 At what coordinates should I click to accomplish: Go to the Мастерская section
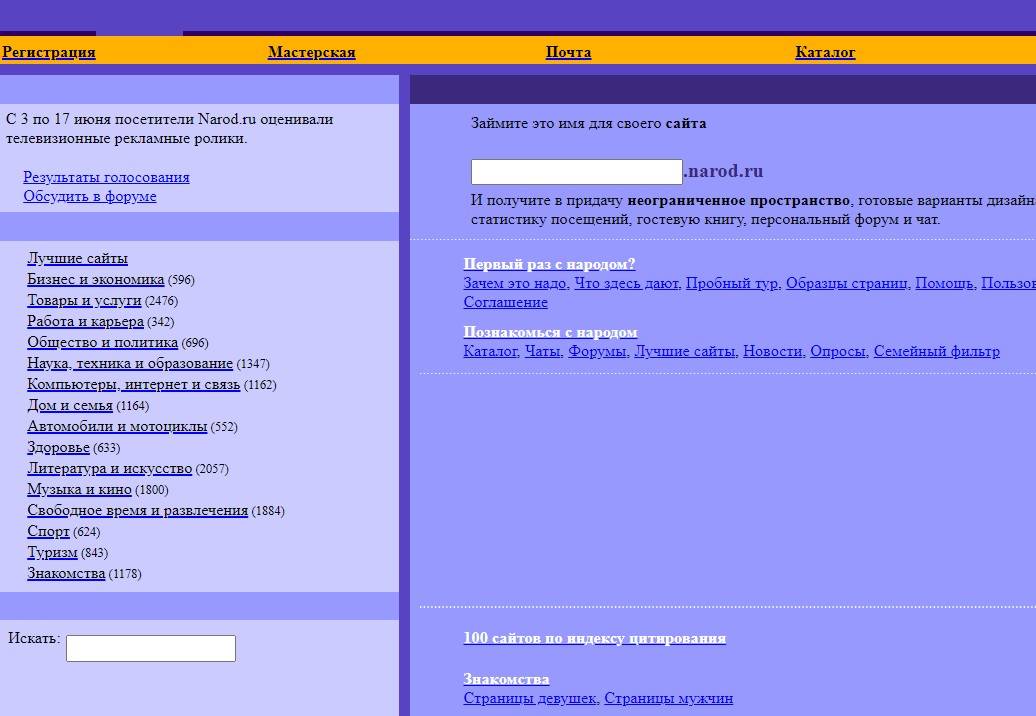tap(311, 52)
